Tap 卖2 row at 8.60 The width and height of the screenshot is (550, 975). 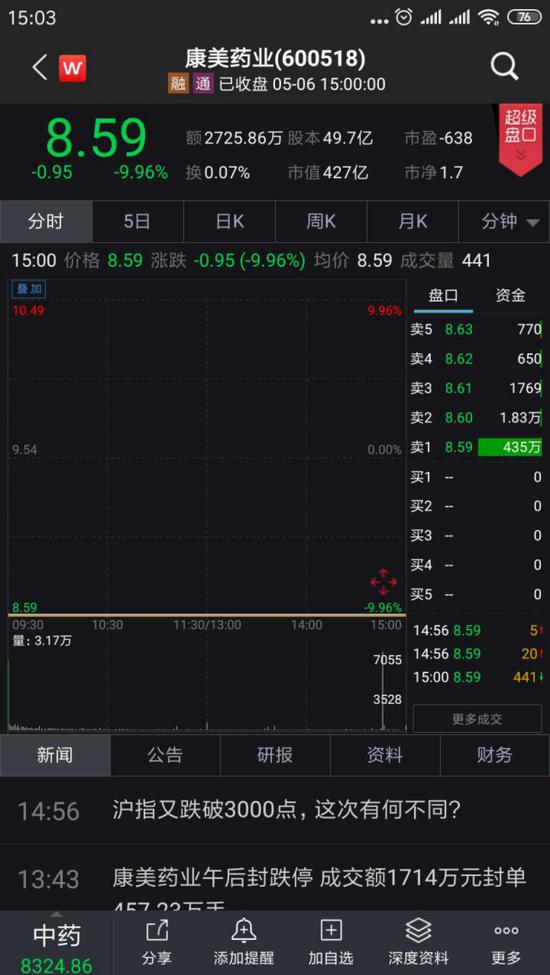tap(476, 418)
